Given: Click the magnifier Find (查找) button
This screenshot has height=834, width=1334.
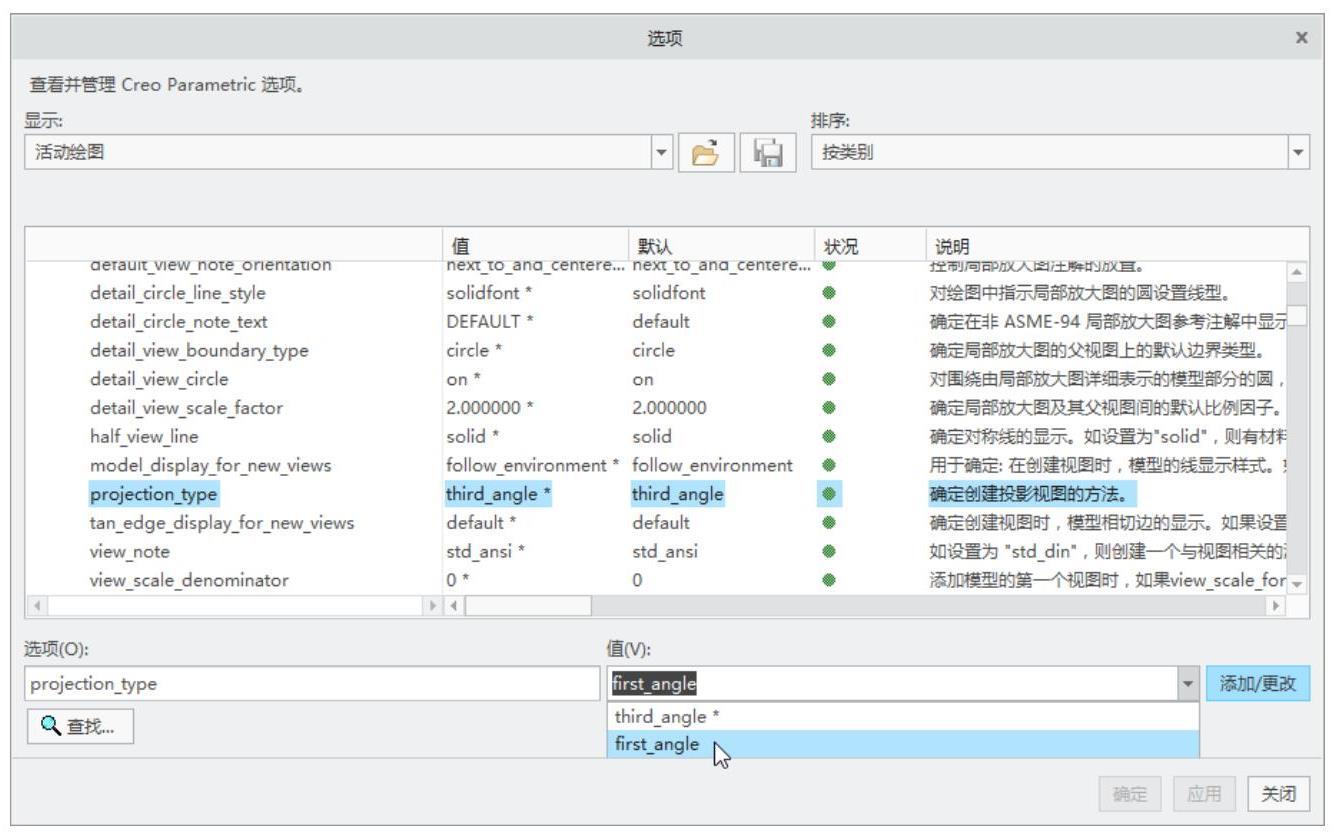Looking at the screenshot, I should coord(79,727).
